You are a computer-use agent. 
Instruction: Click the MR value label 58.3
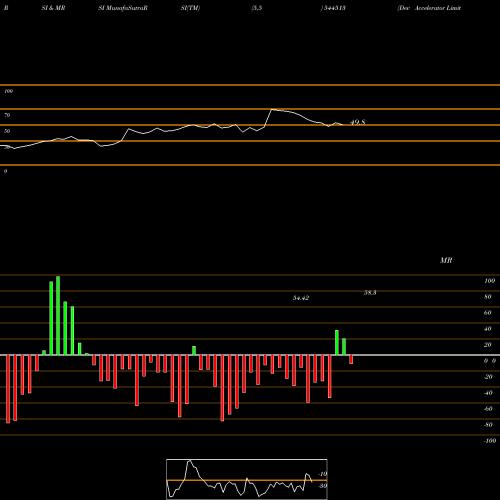click(x=370, y=293)
